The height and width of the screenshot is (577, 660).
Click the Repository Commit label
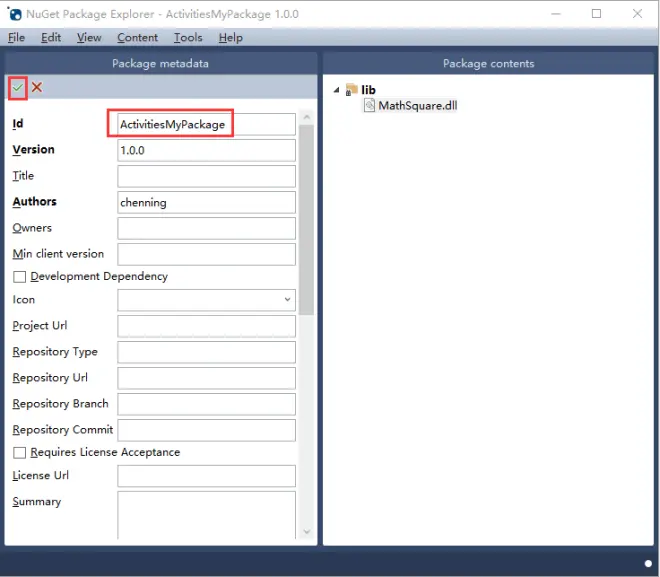[63, 430]
